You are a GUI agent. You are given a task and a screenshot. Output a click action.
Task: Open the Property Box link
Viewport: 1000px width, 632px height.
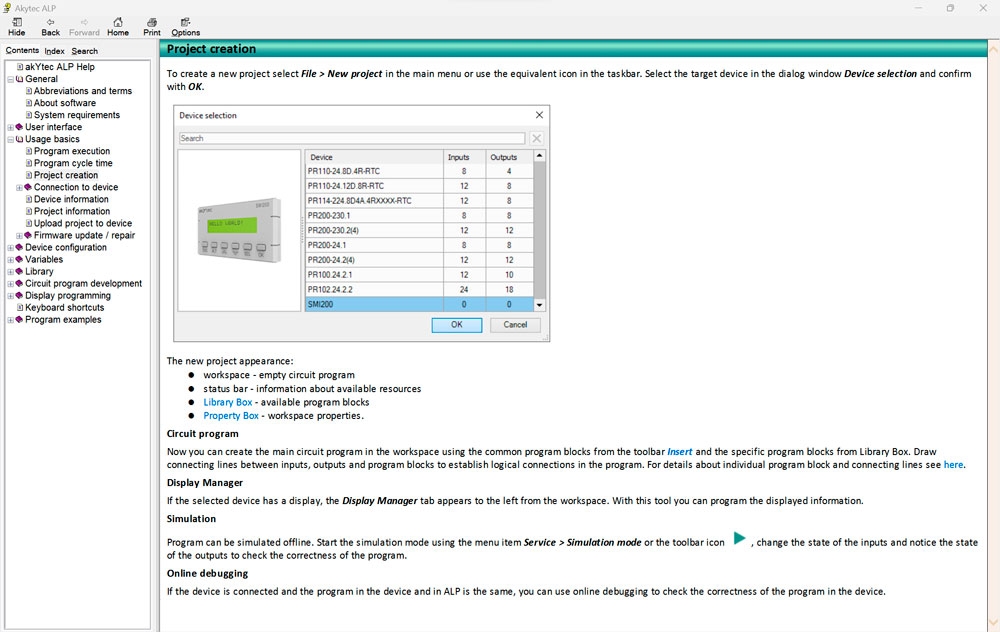(x=231, y=416)
